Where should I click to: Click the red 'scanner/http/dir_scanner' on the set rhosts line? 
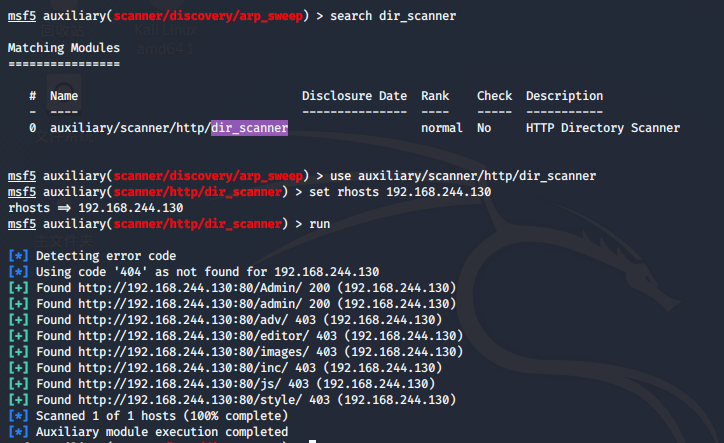(197, 192)
